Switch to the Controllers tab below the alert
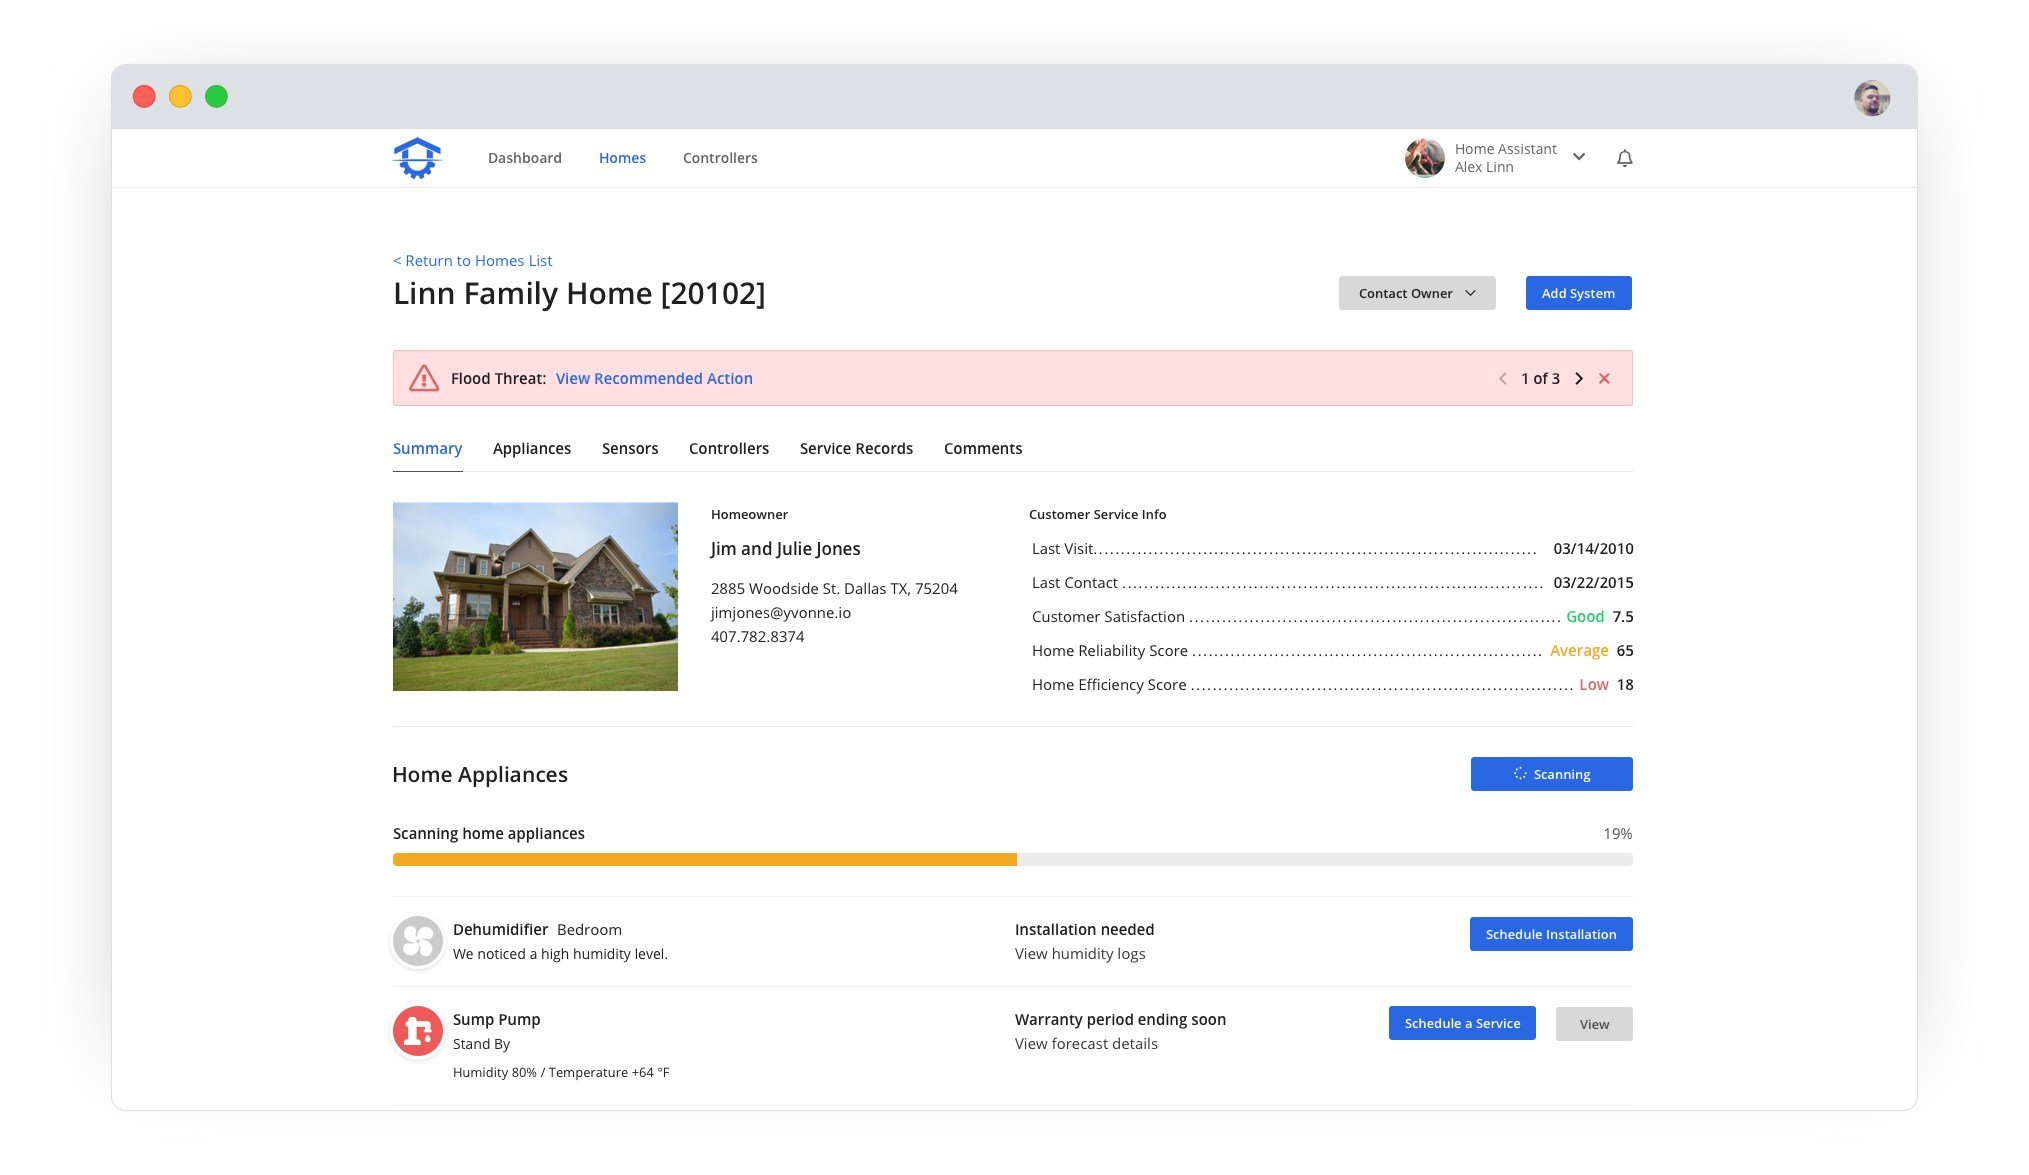This screenshot has width=2029, height=1175. click(729, 448)
